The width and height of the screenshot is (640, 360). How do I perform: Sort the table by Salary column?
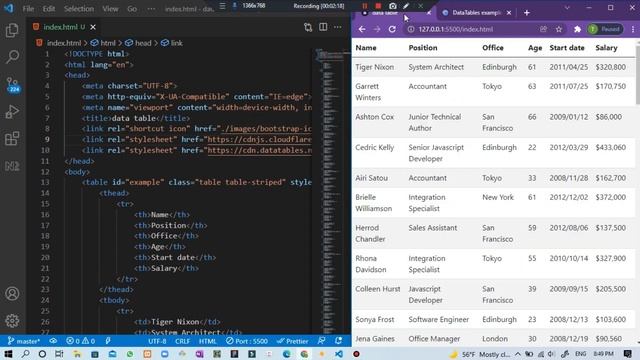point(606,48)
